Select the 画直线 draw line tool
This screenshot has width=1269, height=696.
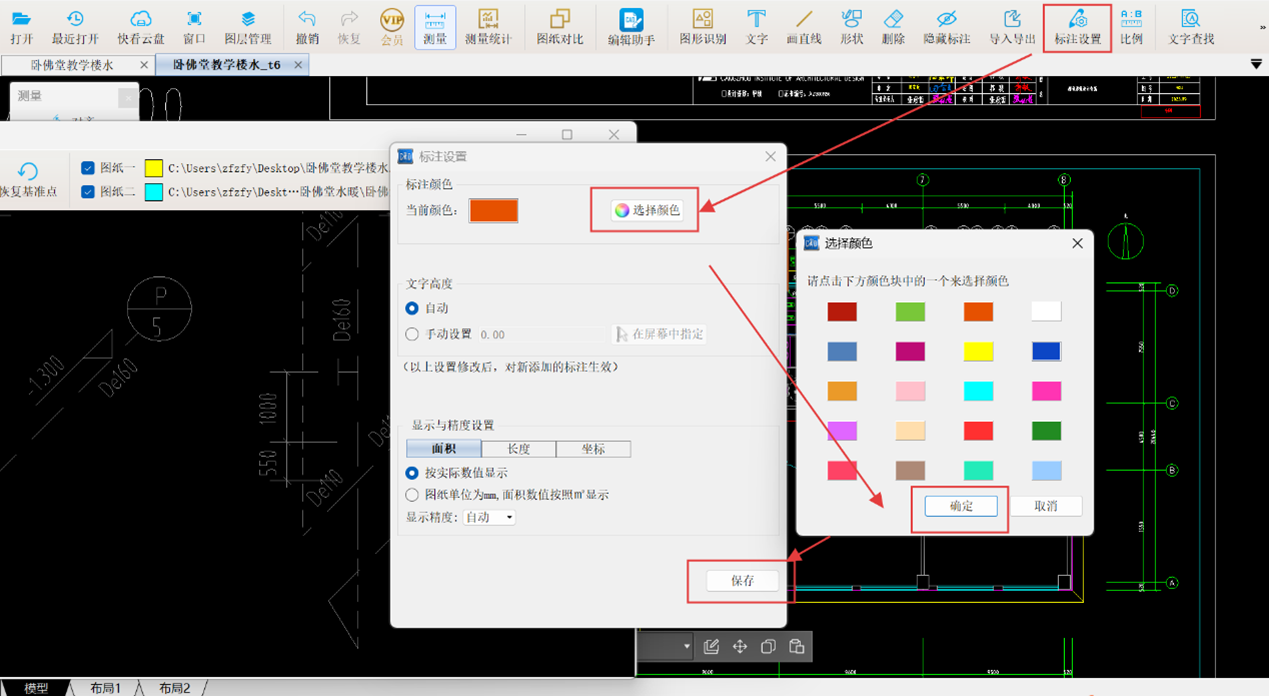click(x=803, y=27)
